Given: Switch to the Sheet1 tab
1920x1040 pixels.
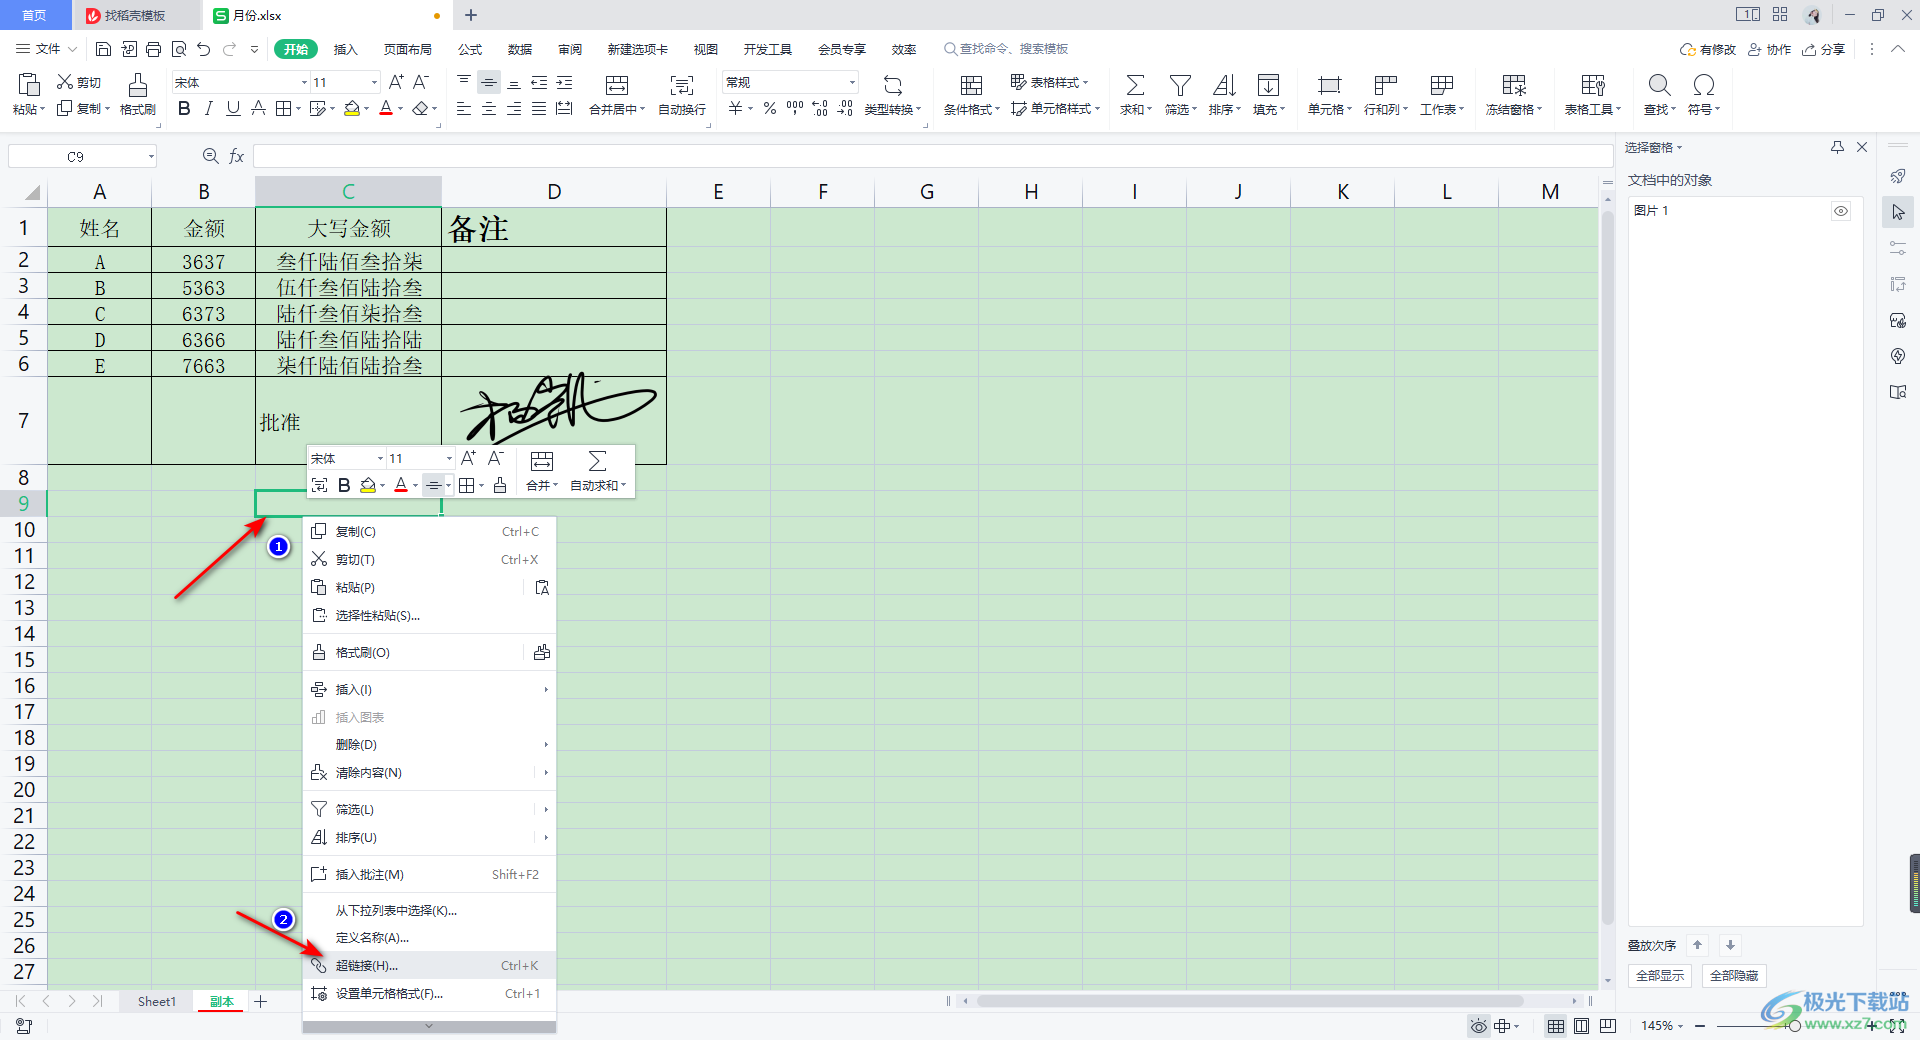Looking at the screenshot, I should (156, 1001).
